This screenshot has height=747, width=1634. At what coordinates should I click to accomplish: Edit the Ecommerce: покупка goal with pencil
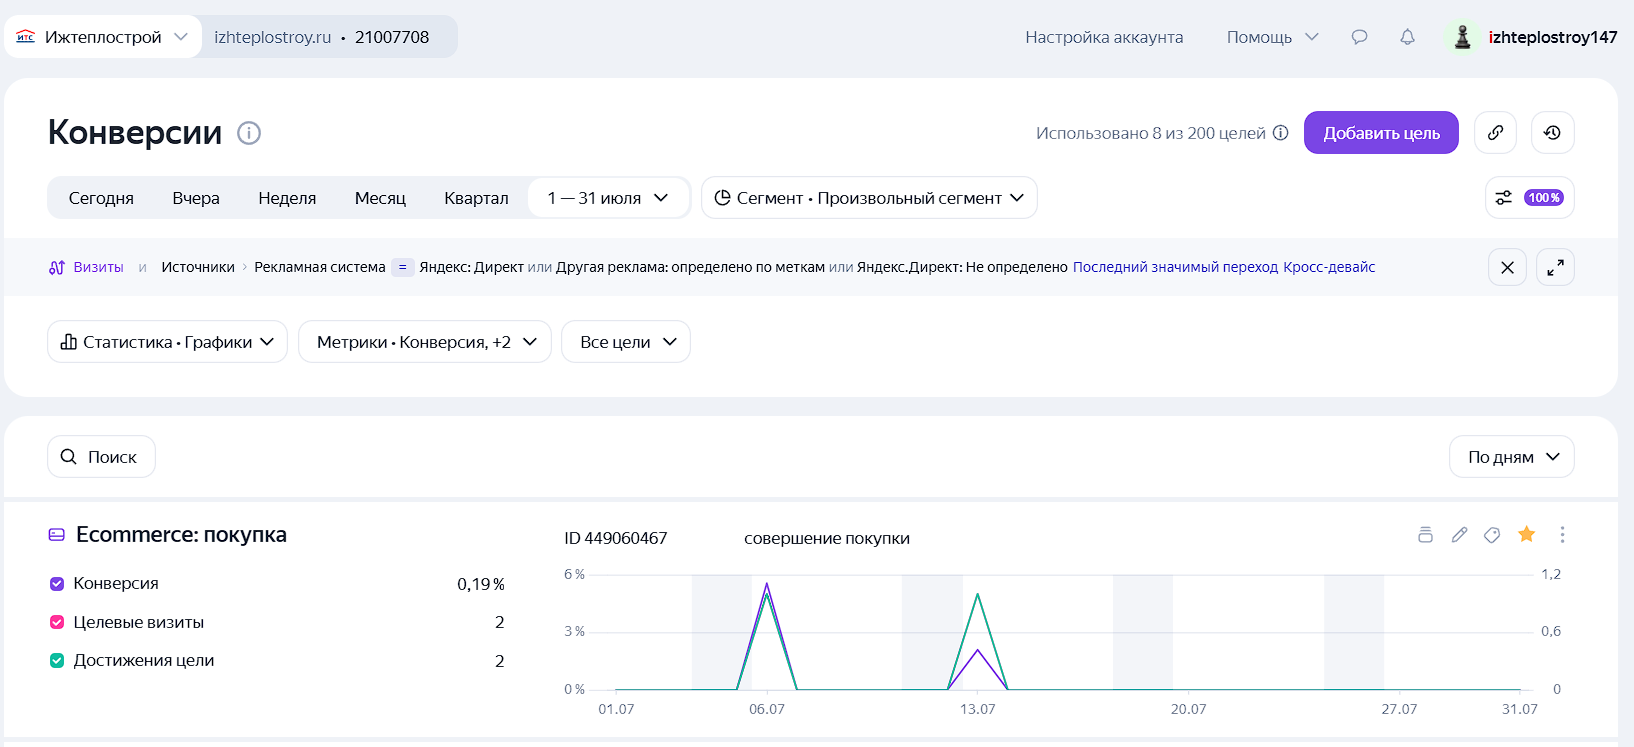point(1459,535)
